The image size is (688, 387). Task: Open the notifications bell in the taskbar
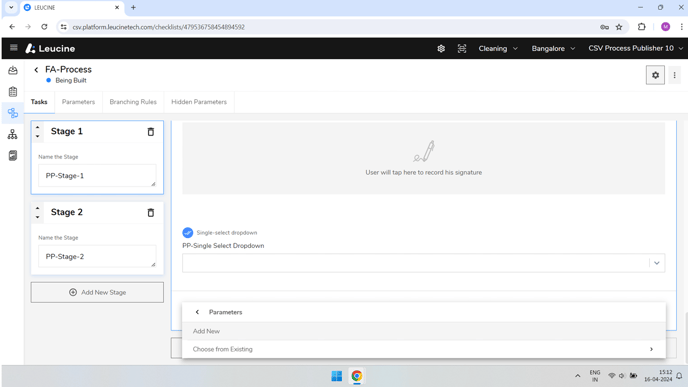679,376
